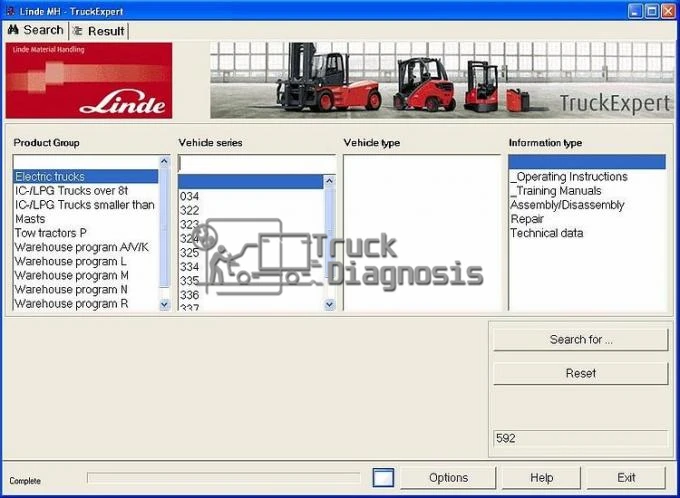Click the Vehicle series scroll down arrow

click(x=330, y=305)
